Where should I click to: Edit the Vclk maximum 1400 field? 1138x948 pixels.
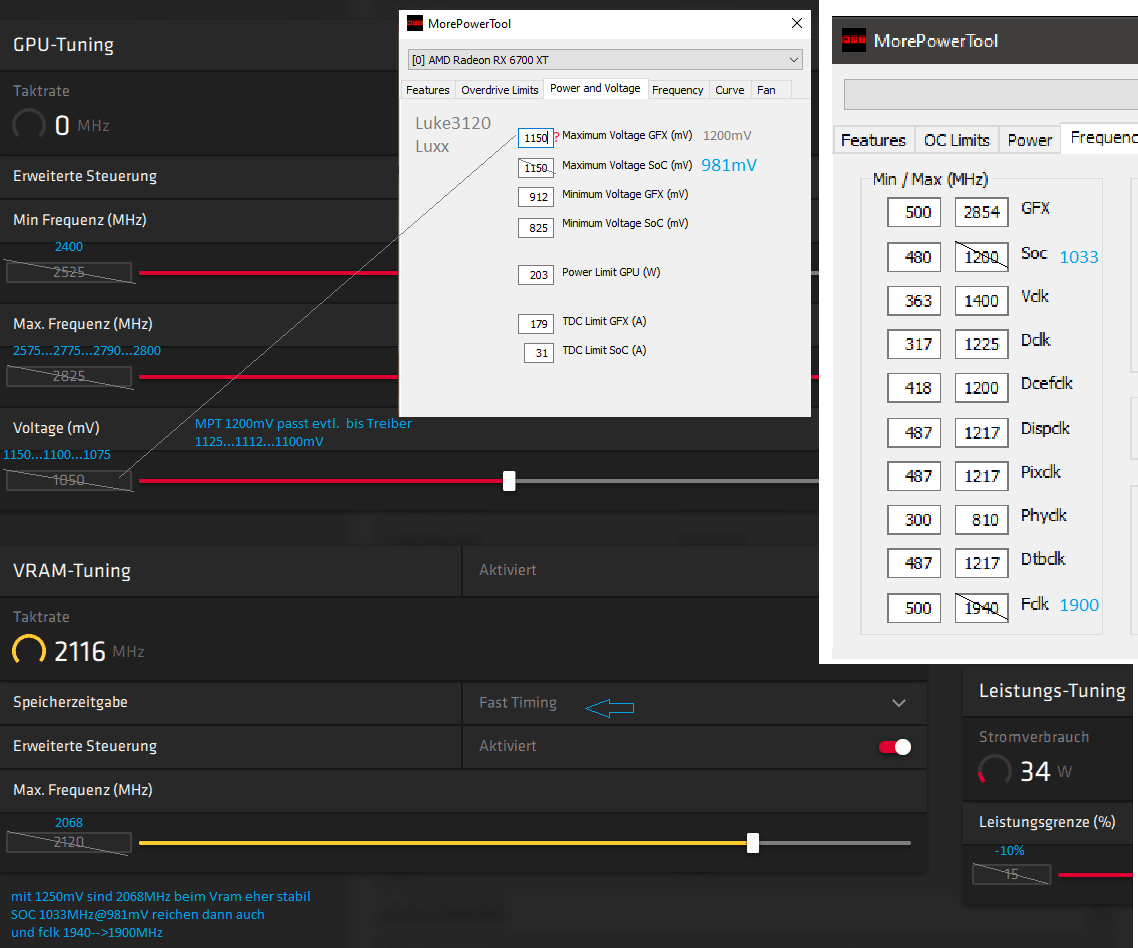pyautogui.click(x=981, y=301)
